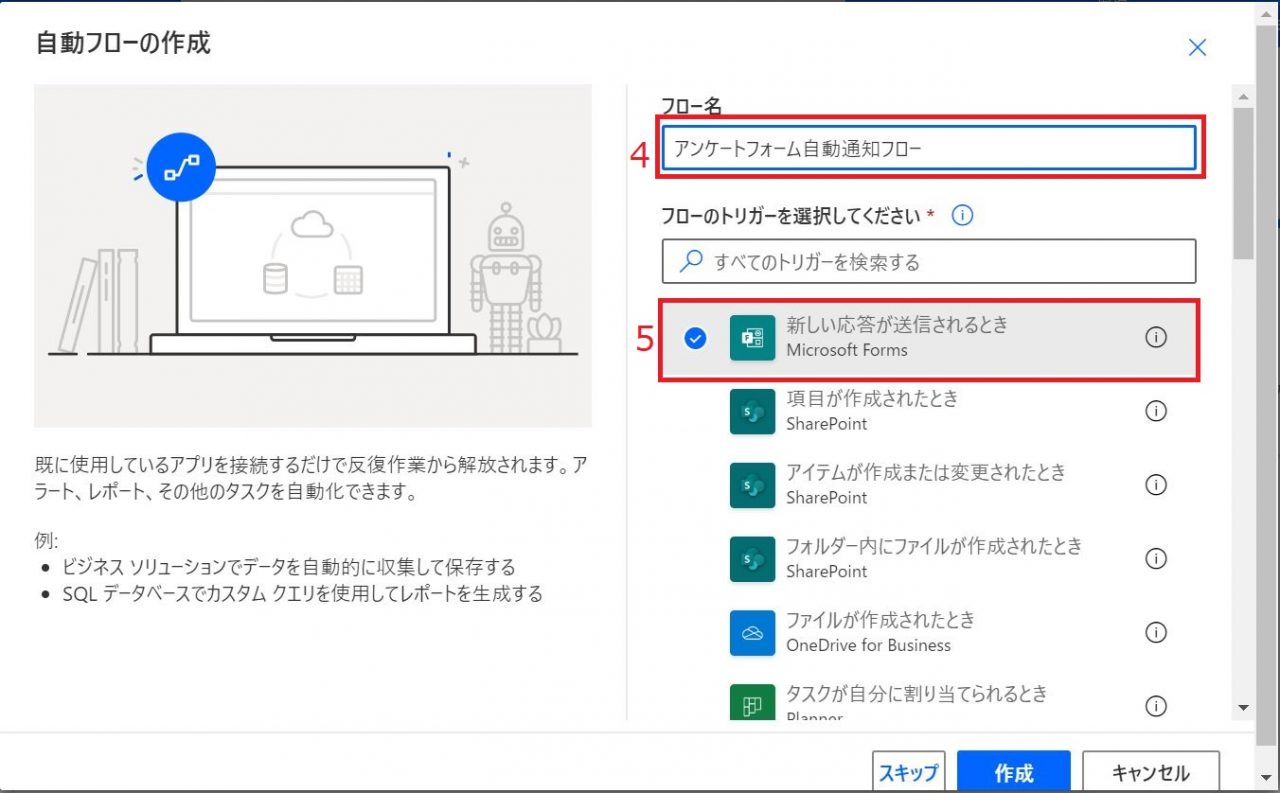The height and width of the screenshot is (793, 1280).
Task: Click the search magnifier icon
Action: (691, 262)
